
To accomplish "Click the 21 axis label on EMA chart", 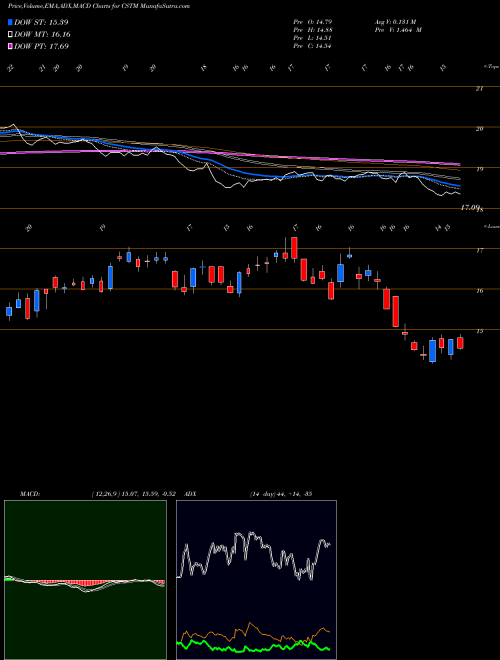I will [479, 88].
